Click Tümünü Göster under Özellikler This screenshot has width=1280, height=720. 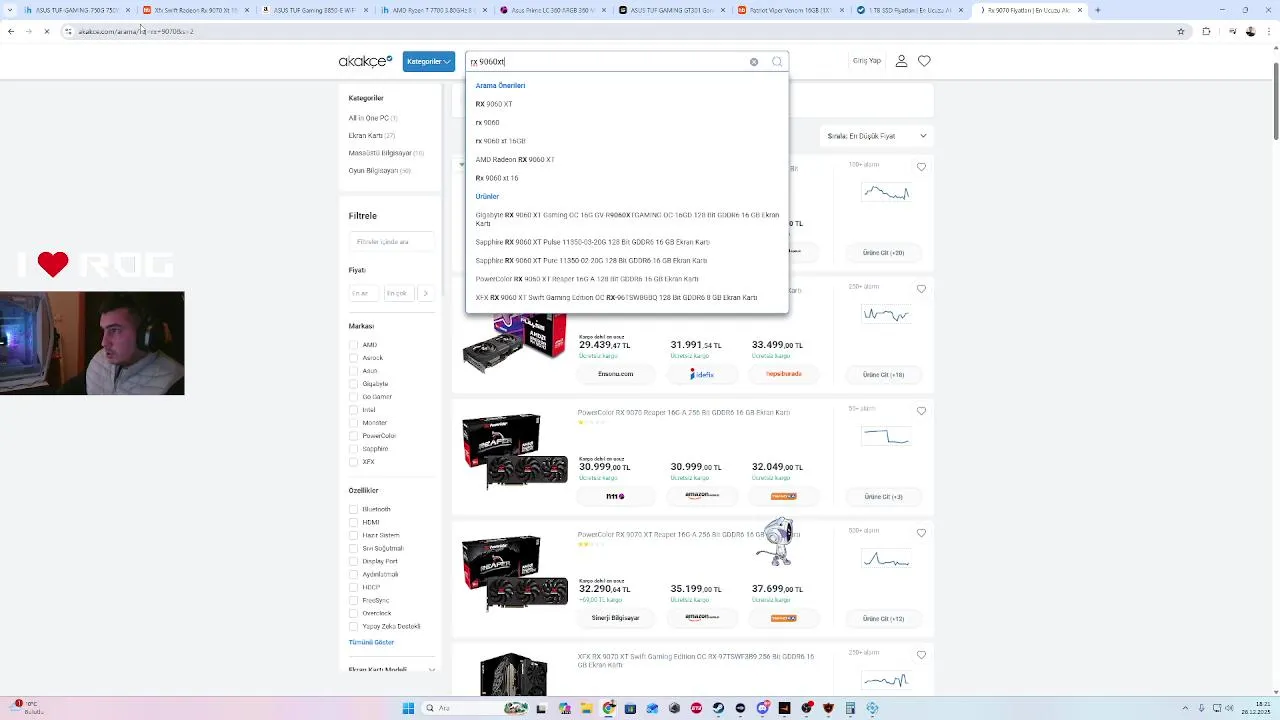point(371,642)
